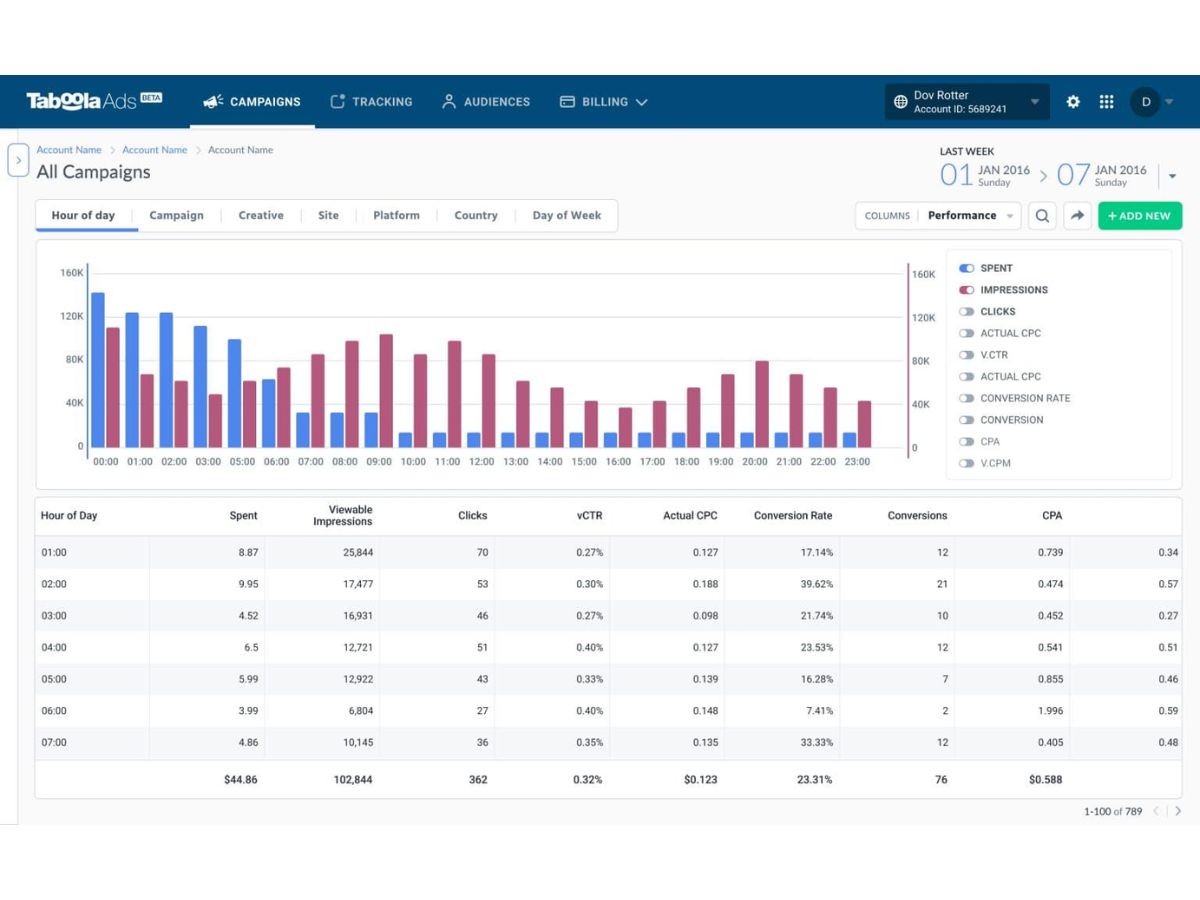Viewport: 1200px width, 900px height.
Task: Switch to the Creative tab
Action: (x=261, y=215)
